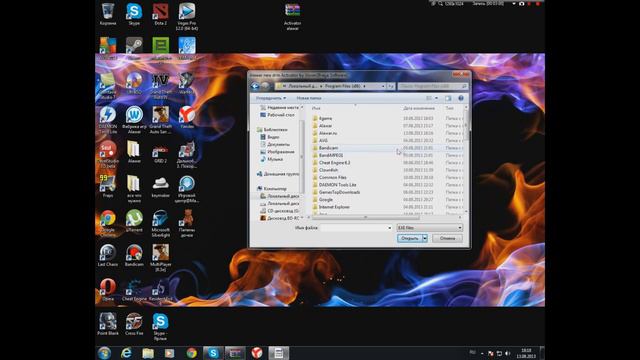Open the Открыть button split arrow
This screenshot has width=640, height=360.
point(425,238)
